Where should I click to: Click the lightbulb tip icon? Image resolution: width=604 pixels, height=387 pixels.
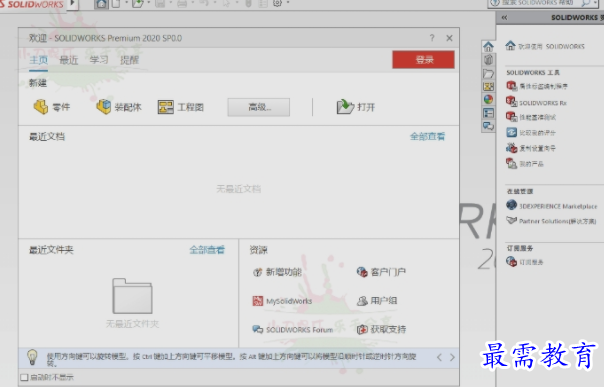32,357
